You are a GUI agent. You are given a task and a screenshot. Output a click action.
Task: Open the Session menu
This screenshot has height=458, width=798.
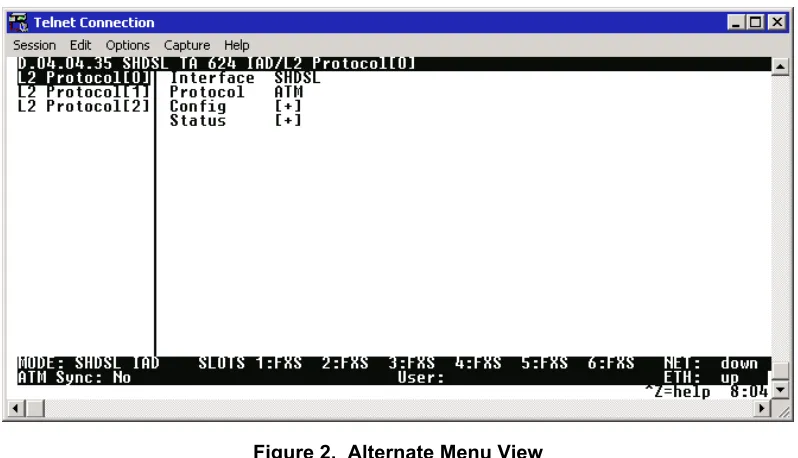(34, 45)
